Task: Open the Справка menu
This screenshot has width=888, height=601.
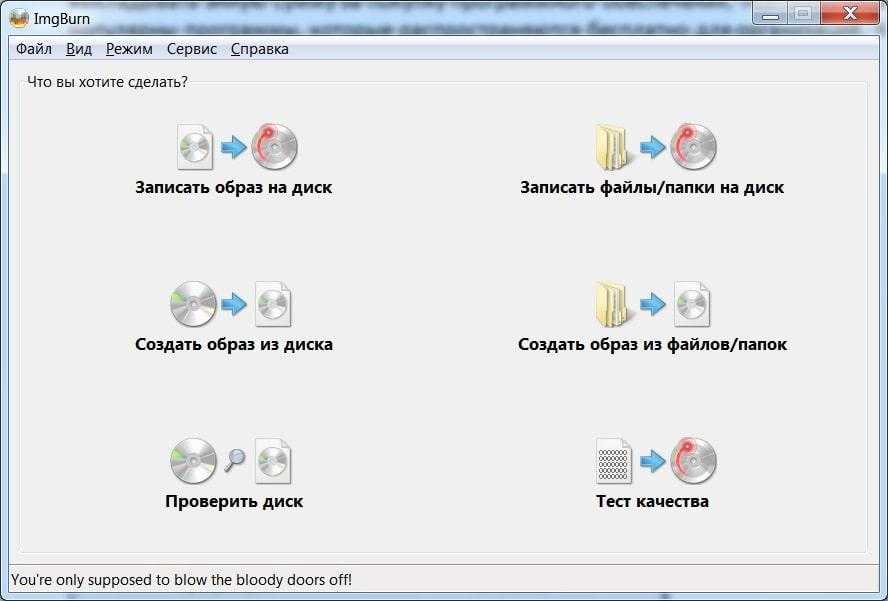Action: [260, 49]
